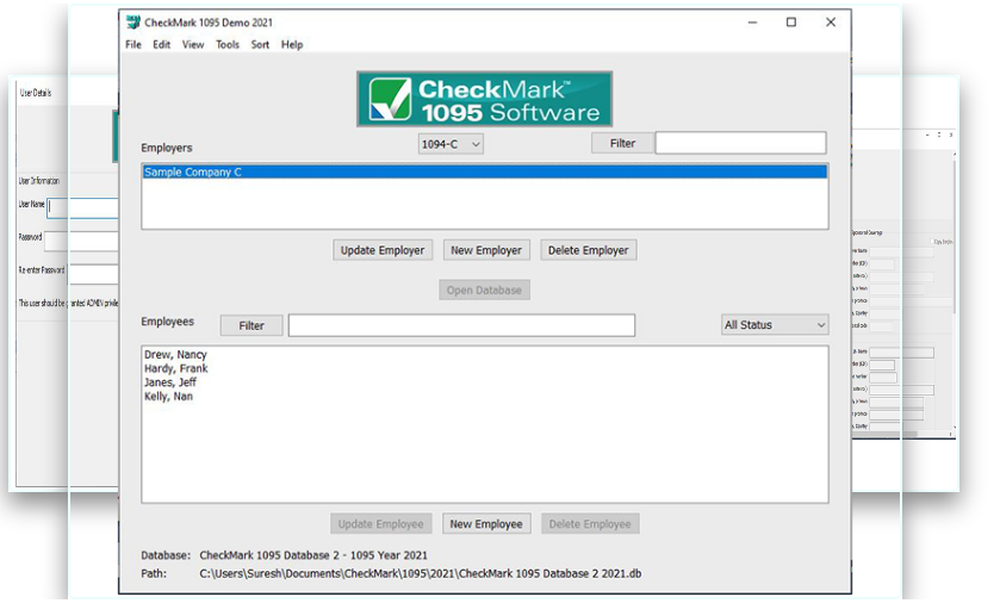Click the Delete Employer button
1000x604 pixels.
point(588,250)
